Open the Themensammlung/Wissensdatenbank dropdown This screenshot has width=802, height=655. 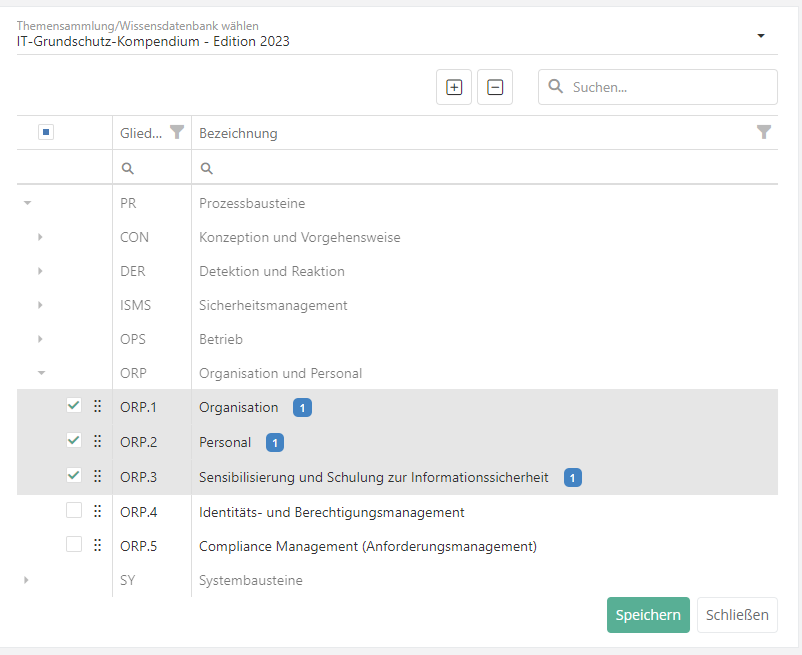point(761,36)
